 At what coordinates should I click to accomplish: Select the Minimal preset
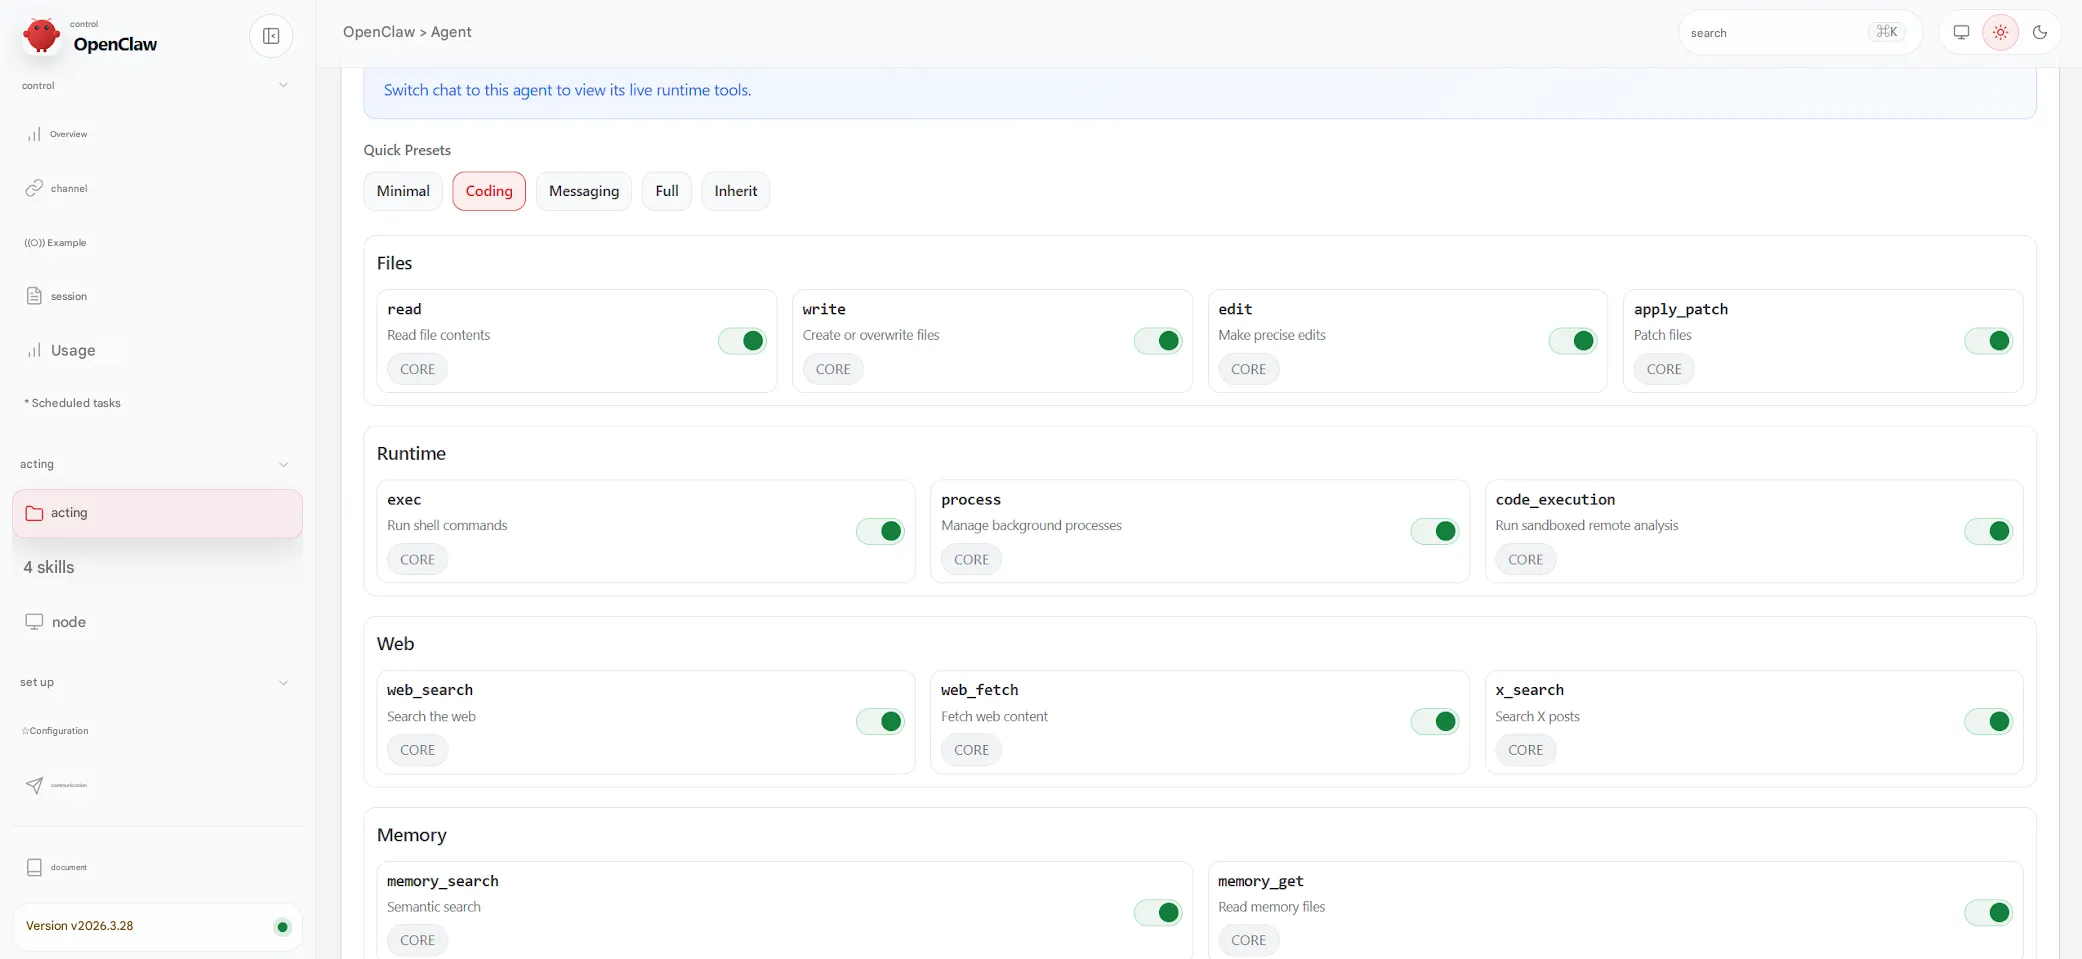(x=403, y=191)
